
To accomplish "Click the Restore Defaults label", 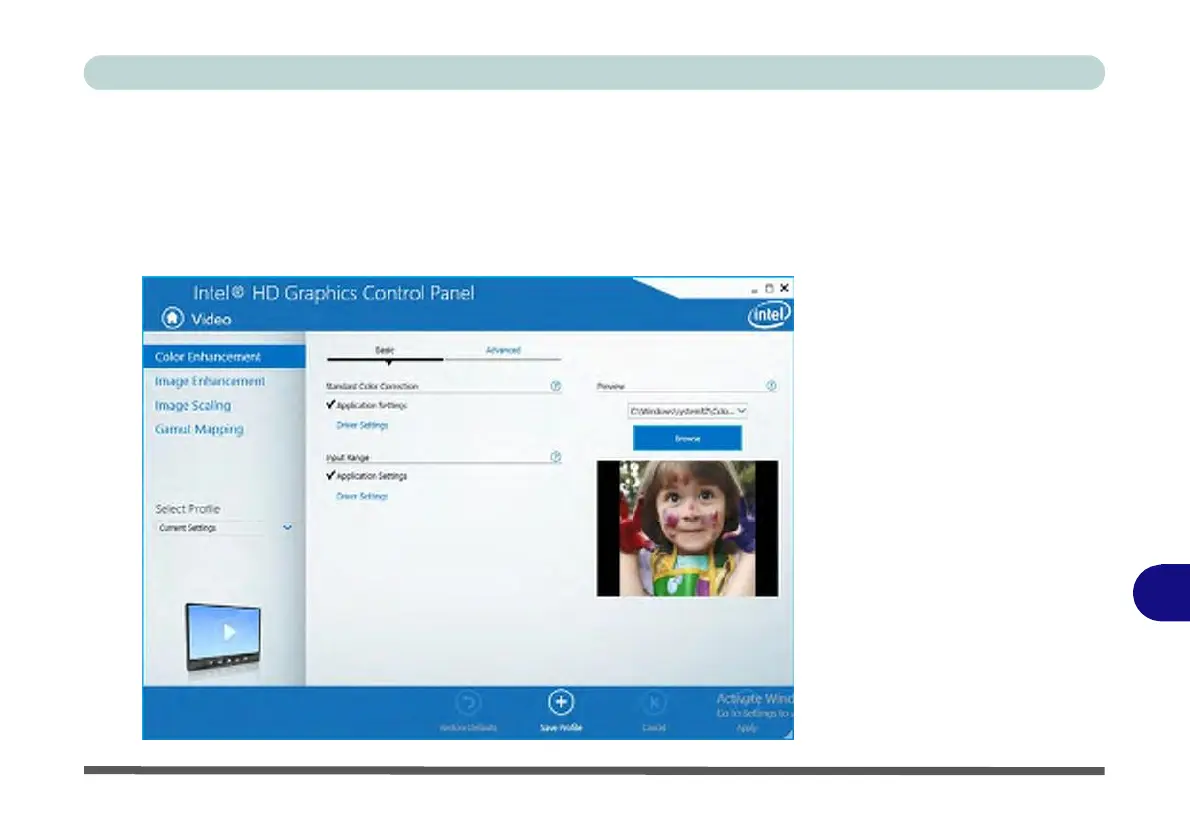I will 468,728.
